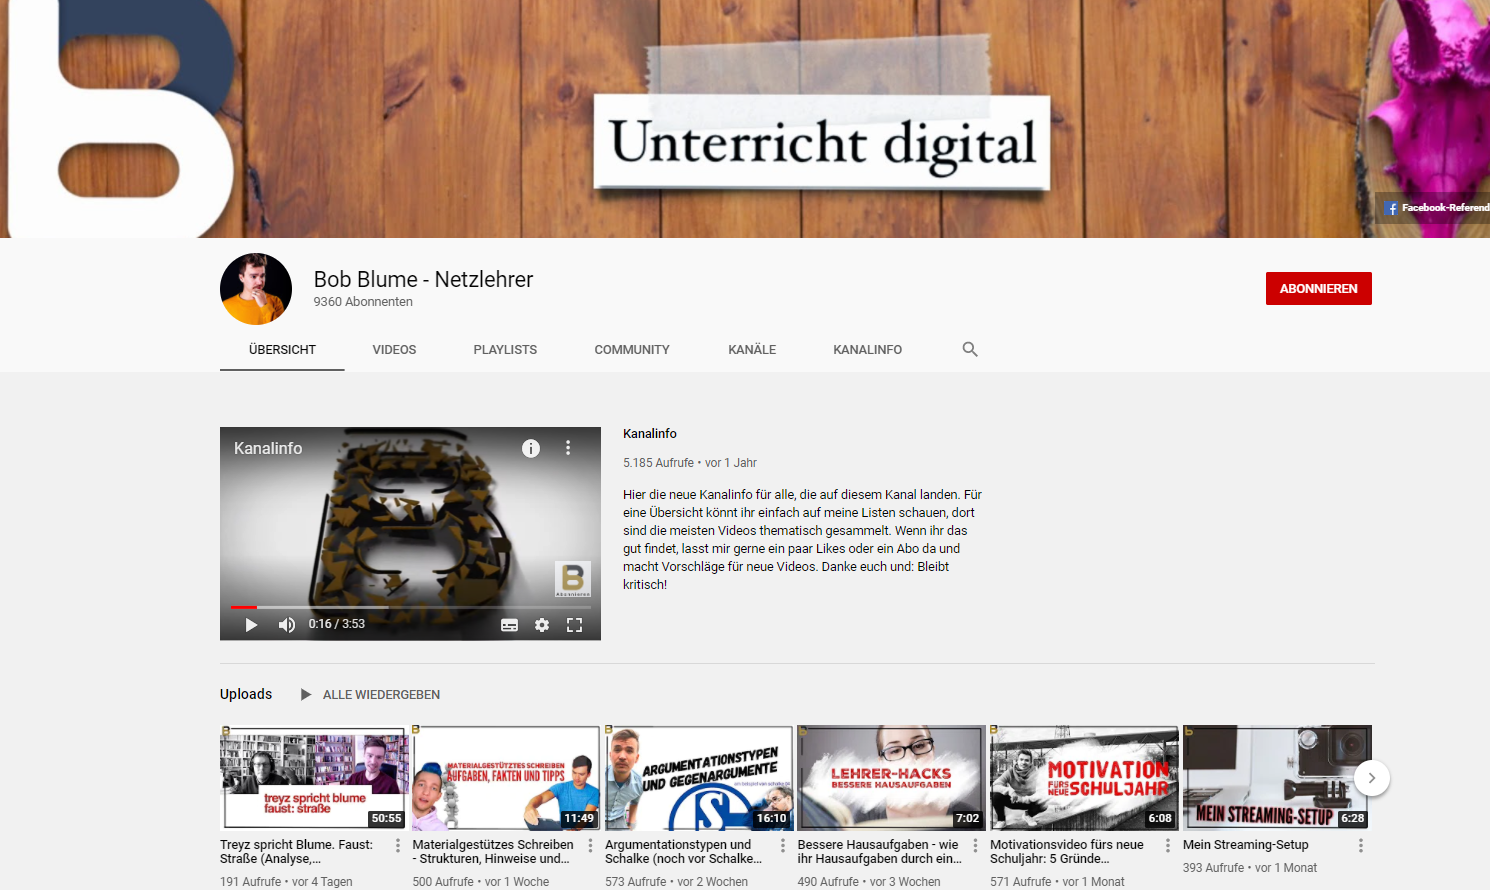Open the player settings gear

(542, 624)
